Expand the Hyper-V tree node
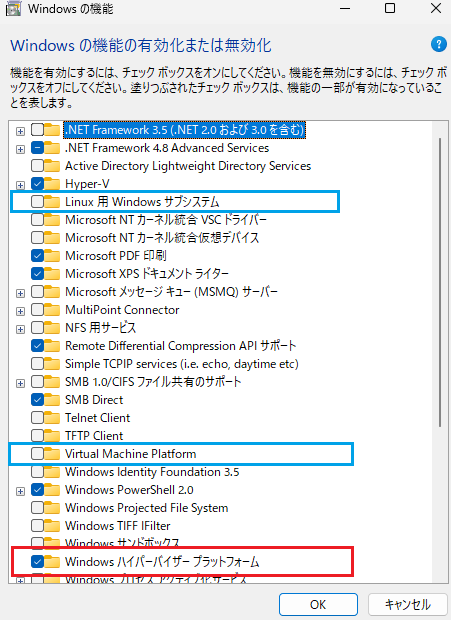Image resolution: width=451 pixels, height=620 pixels. [20, 185]
